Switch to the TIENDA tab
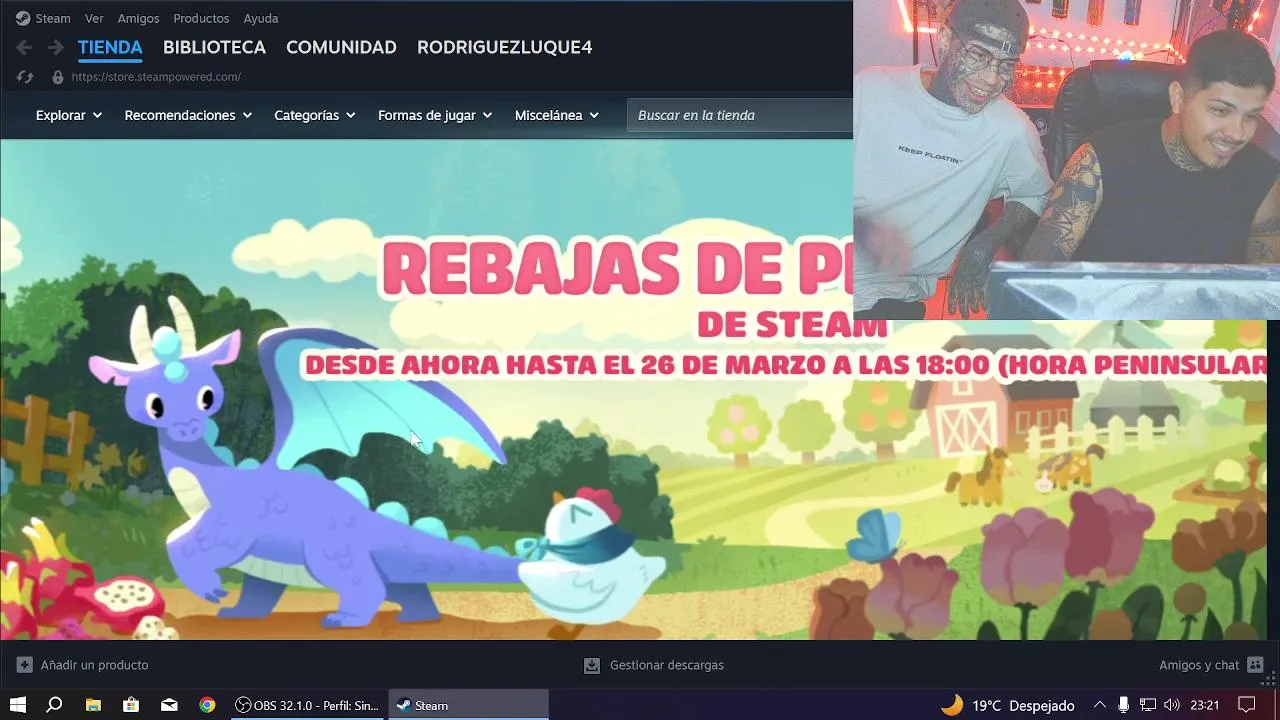This screenshot has height=720, width=1280. click(x=110, y=47)
